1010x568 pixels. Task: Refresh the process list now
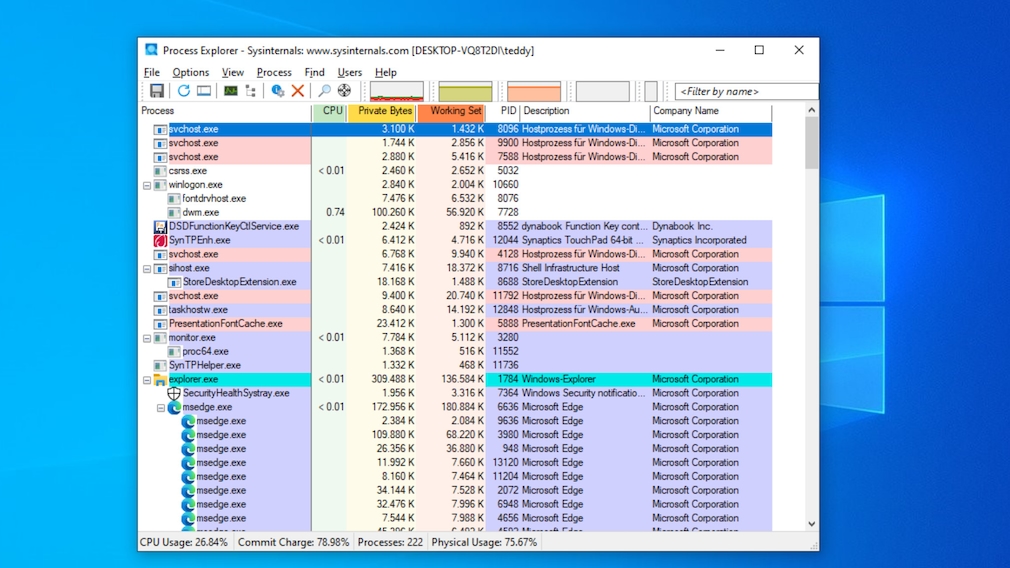184,91
